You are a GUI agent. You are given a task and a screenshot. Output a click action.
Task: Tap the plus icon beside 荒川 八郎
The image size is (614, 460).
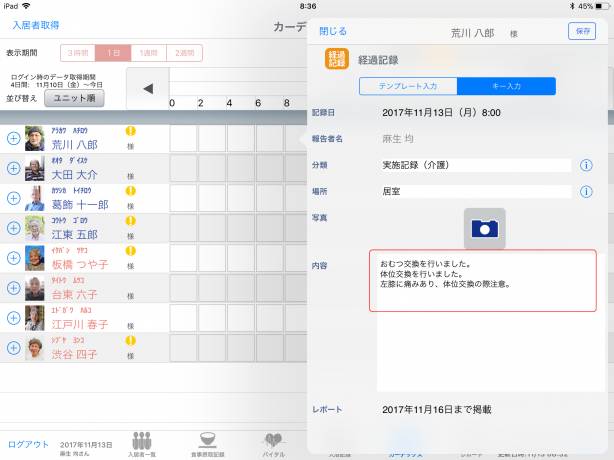coord(13,139)
